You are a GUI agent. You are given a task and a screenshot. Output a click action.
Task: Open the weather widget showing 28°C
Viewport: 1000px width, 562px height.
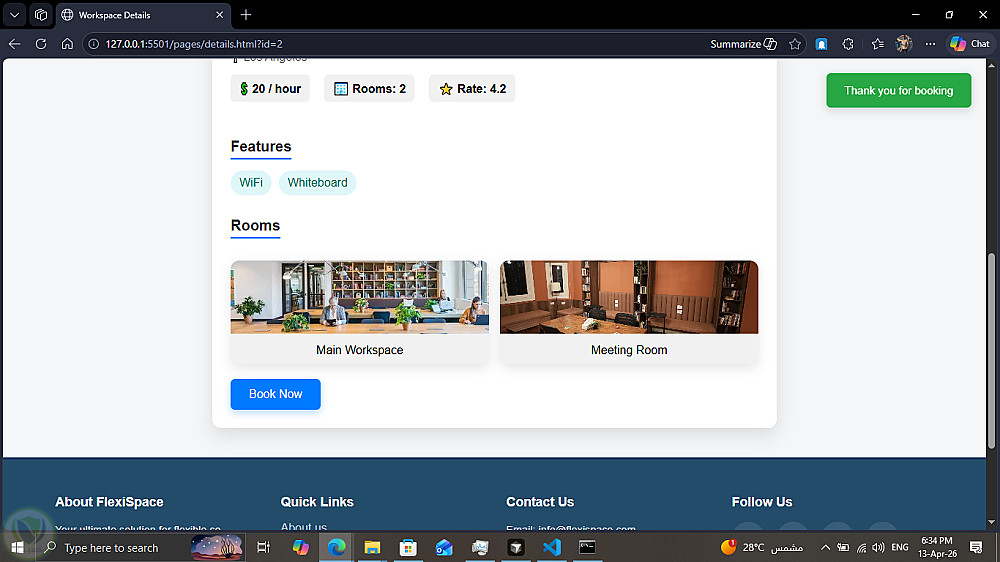[762, 547]
